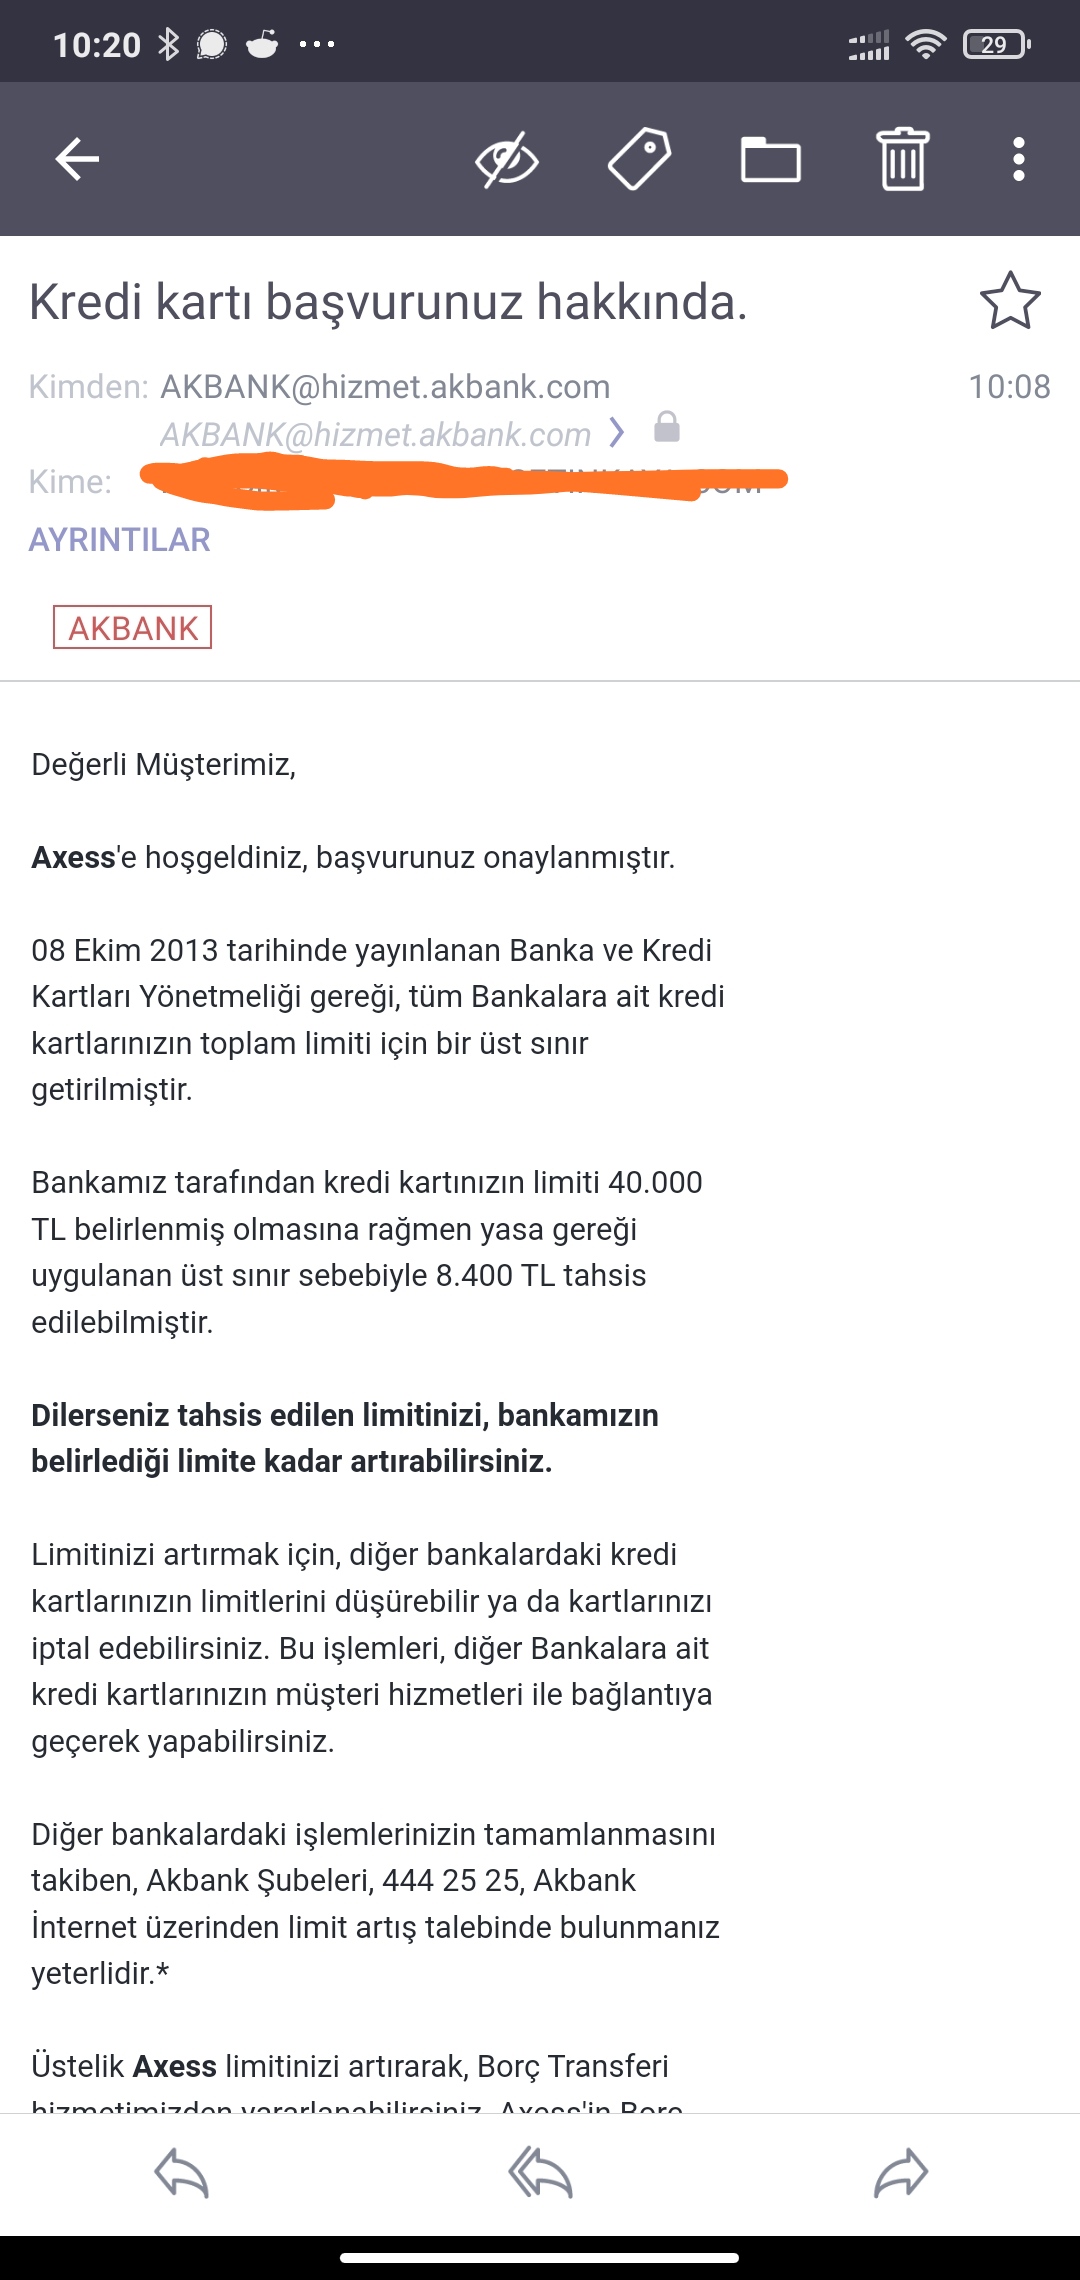Tap the Wi-Fi status bar icon
This screenshot has width=1080, height=2280.
(x=925, y=44)
